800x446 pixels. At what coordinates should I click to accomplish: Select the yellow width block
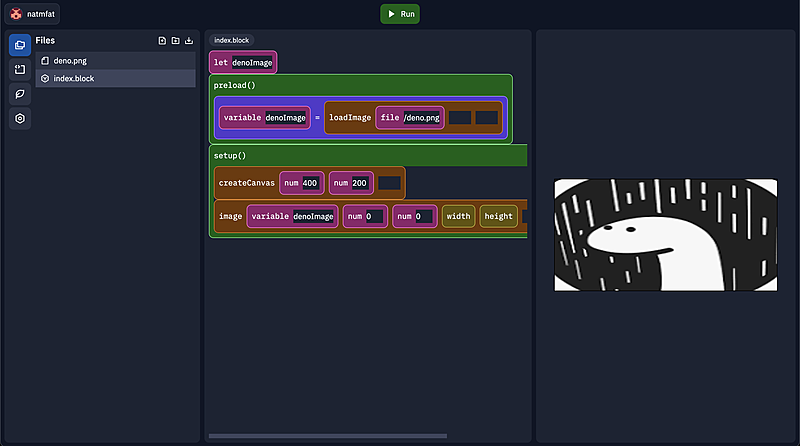point(458,216)
